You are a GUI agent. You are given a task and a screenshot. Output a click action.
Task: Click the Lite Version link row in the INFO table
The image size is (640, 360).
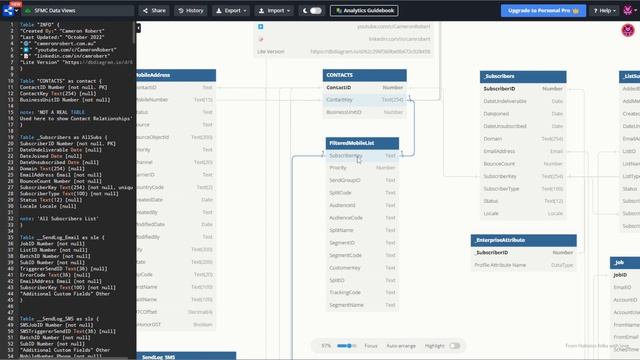coord(344,52)
